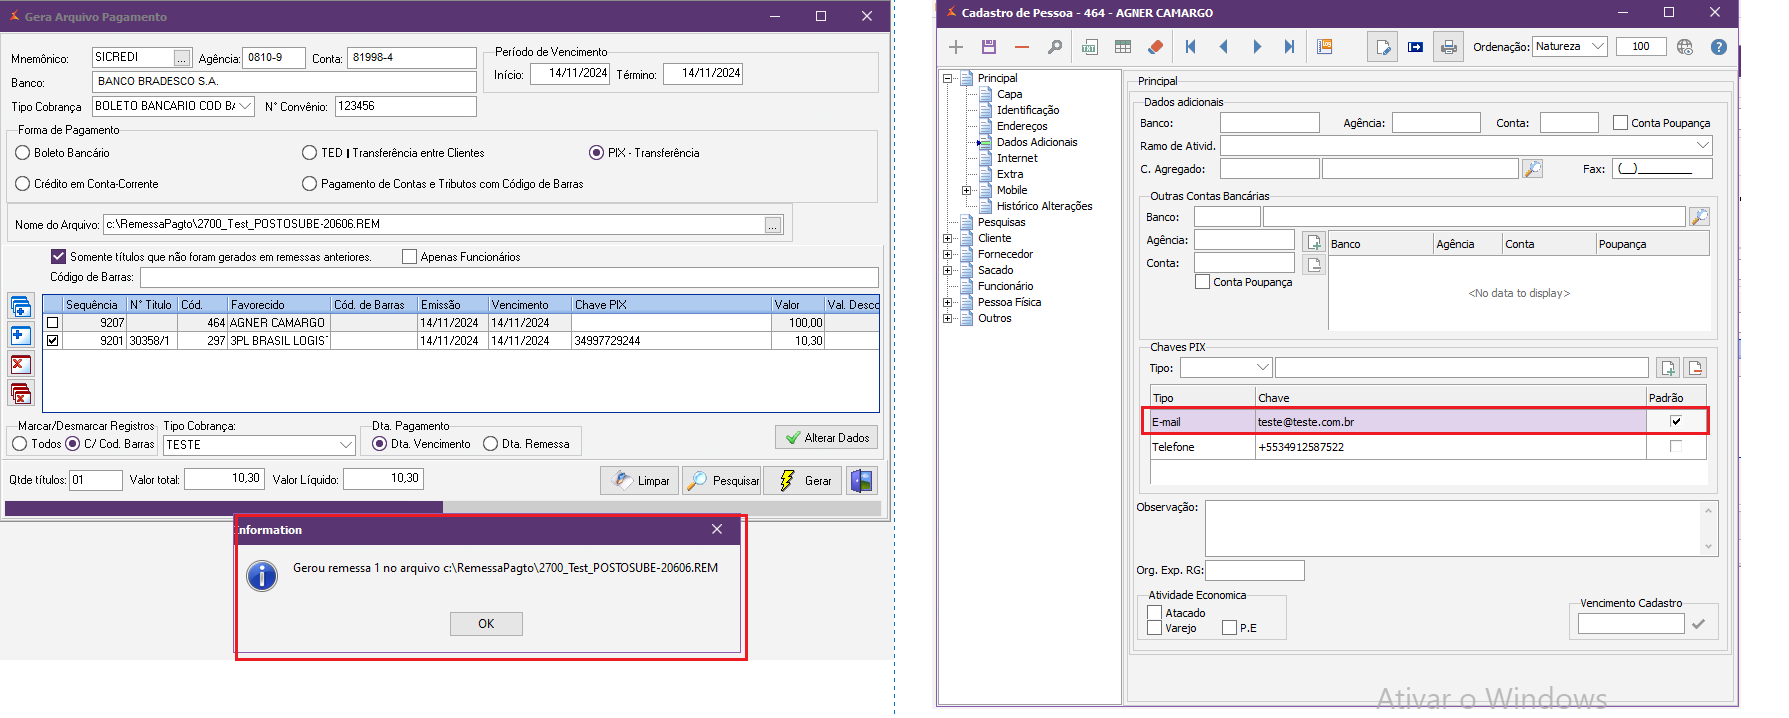1789x718 pixels.
Task: Select Dta. Remessa radio button
Action: tap(490, 444)
